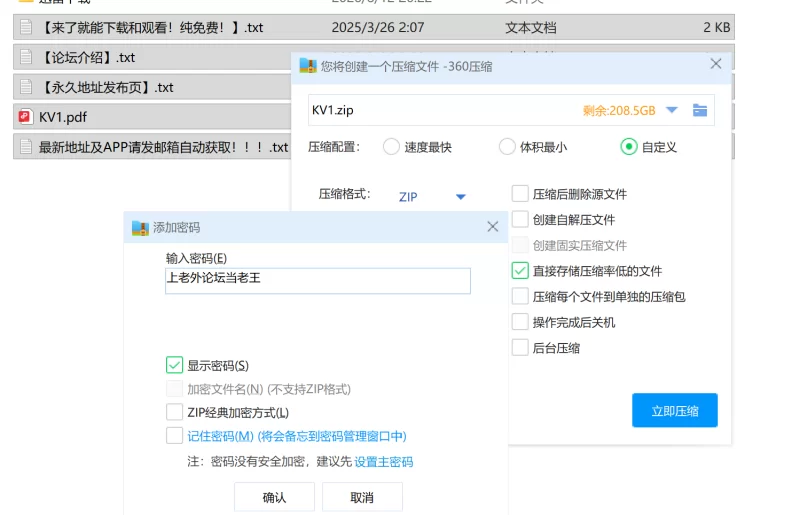Click the 记住密码(M) blue link text

pyautogui.click(x=297, y=436)
